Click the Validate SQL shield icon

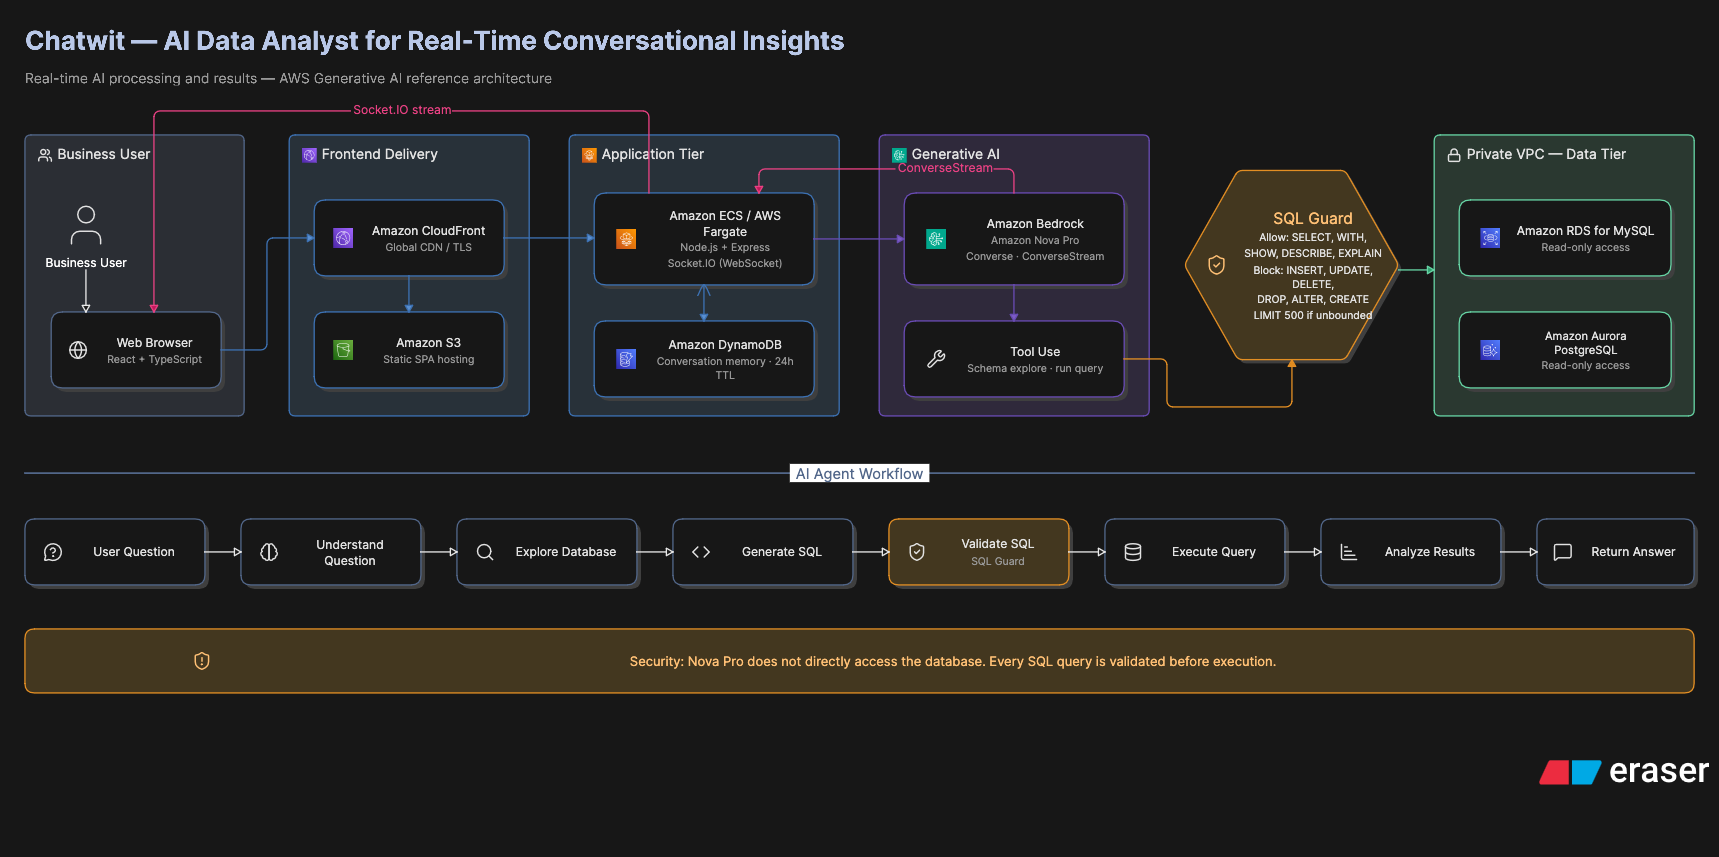tap(917, 552)
